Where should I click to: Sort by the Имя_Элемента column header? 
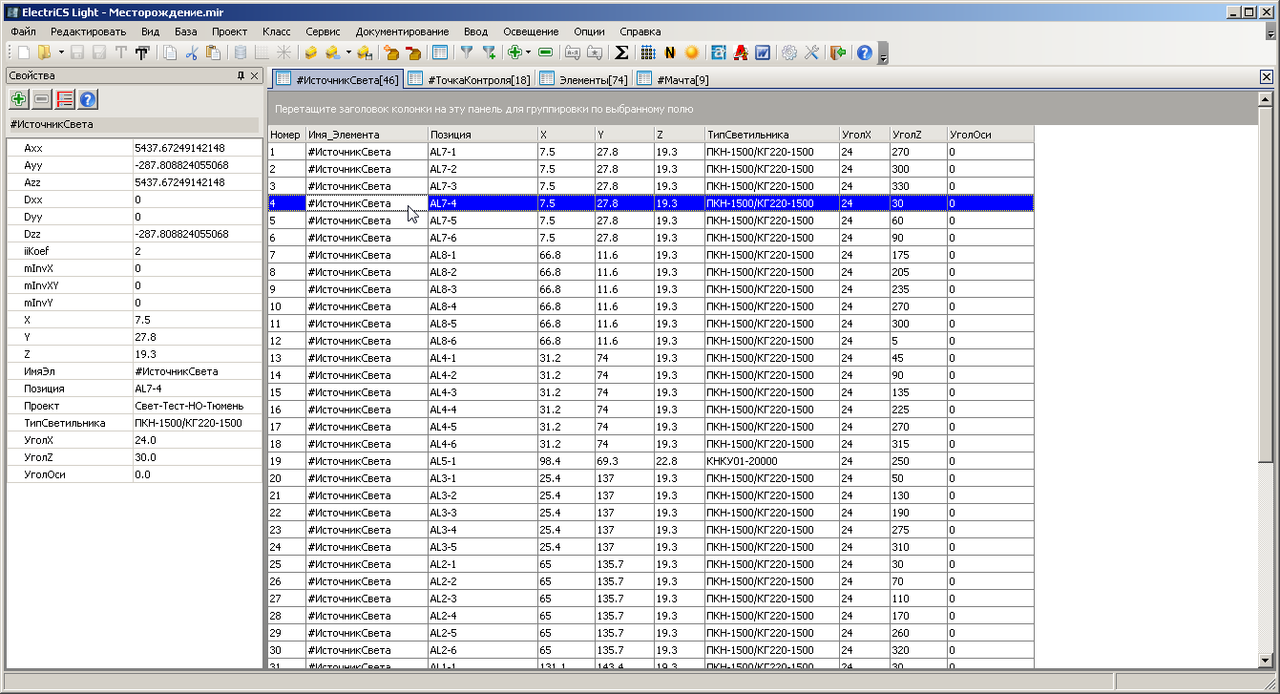(365, 134)
